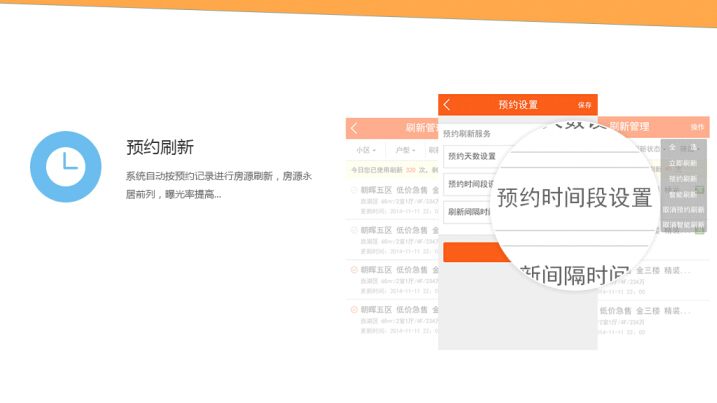Tick the topmost listing's unchecked circle
This screenshot has height=403, width=717.
click(x=353, y=190)
